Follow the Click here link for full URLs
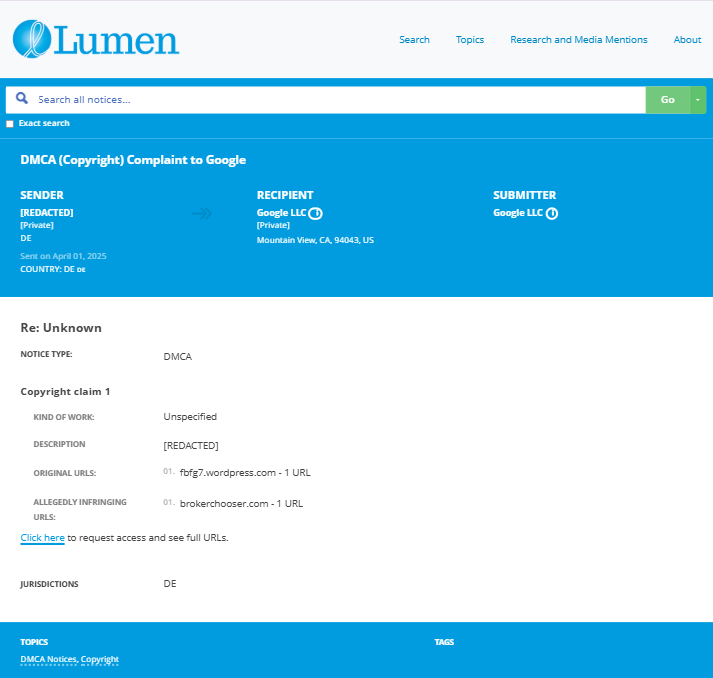Viewport: 713px width, 678px height. pyautogui.click(x=42, y=537)
